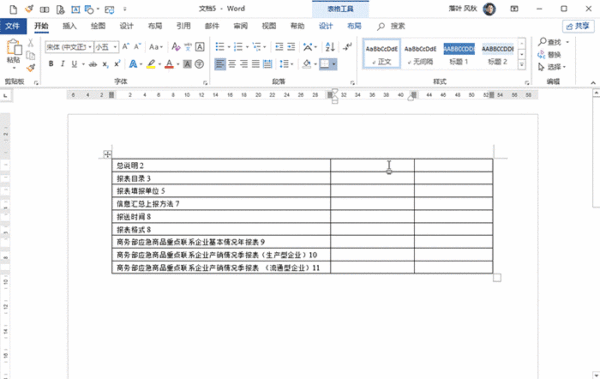600x379 pixels.
Task: Open the Borders dropdown arrow
Action: (334, 64)
